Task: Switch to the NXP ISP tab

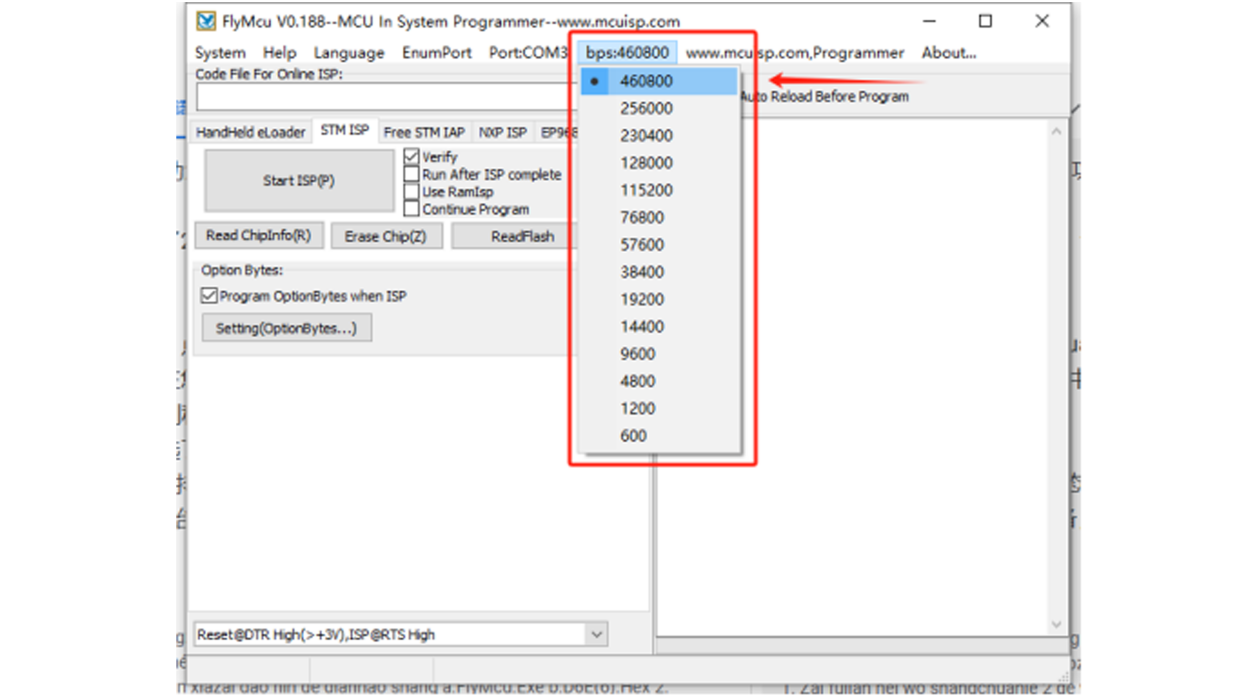Action: [x=502, y=132]
